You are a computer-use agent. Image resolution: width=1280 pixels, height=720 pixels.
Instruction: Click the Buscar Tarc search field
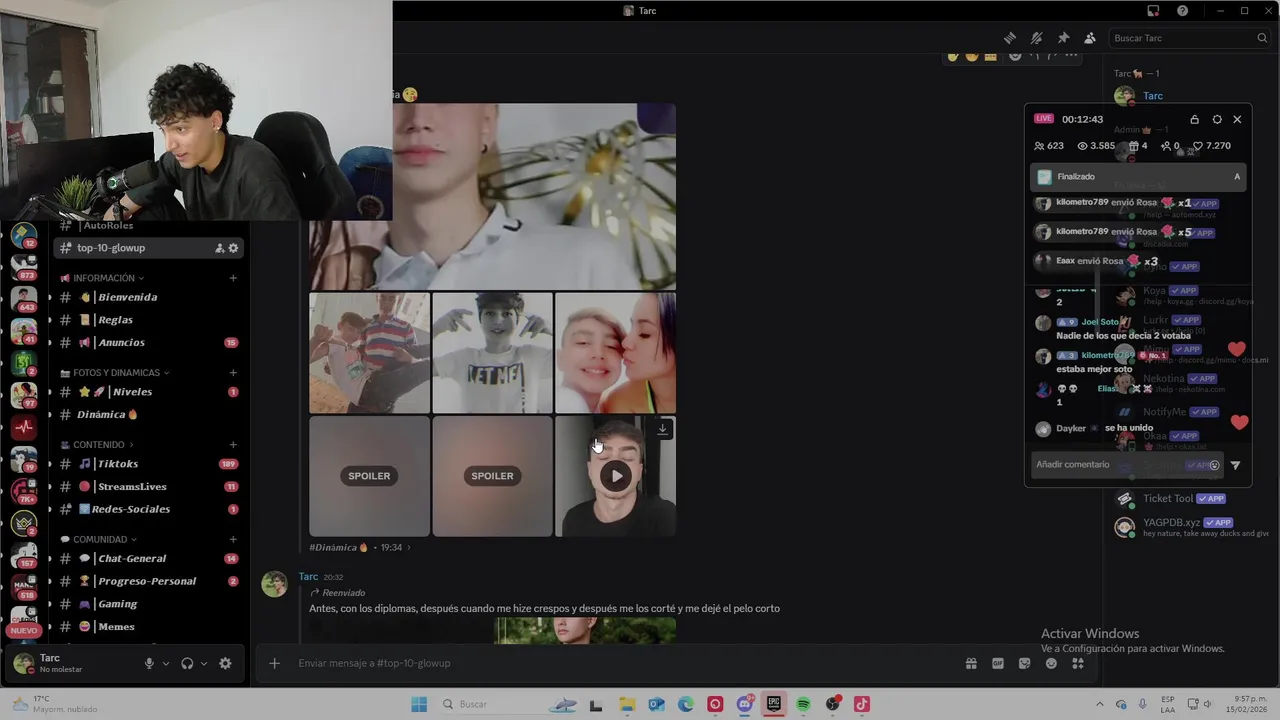(x=1190, y=38)
